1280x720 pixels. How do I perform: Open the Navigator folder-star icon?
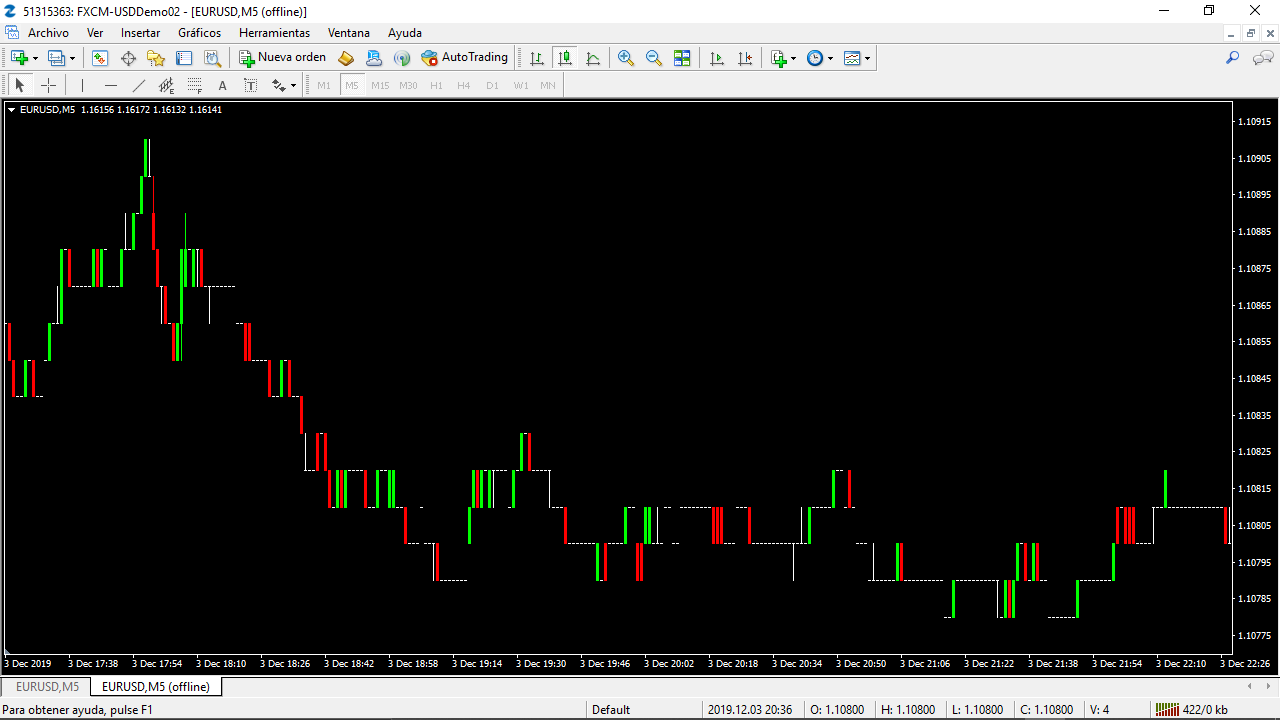tap(156, 58)
